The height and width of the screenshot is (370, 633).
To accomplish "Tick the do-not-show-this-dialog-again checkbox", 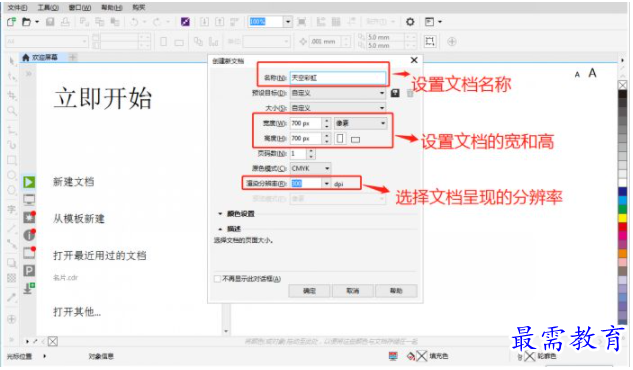I will (217, 278).
